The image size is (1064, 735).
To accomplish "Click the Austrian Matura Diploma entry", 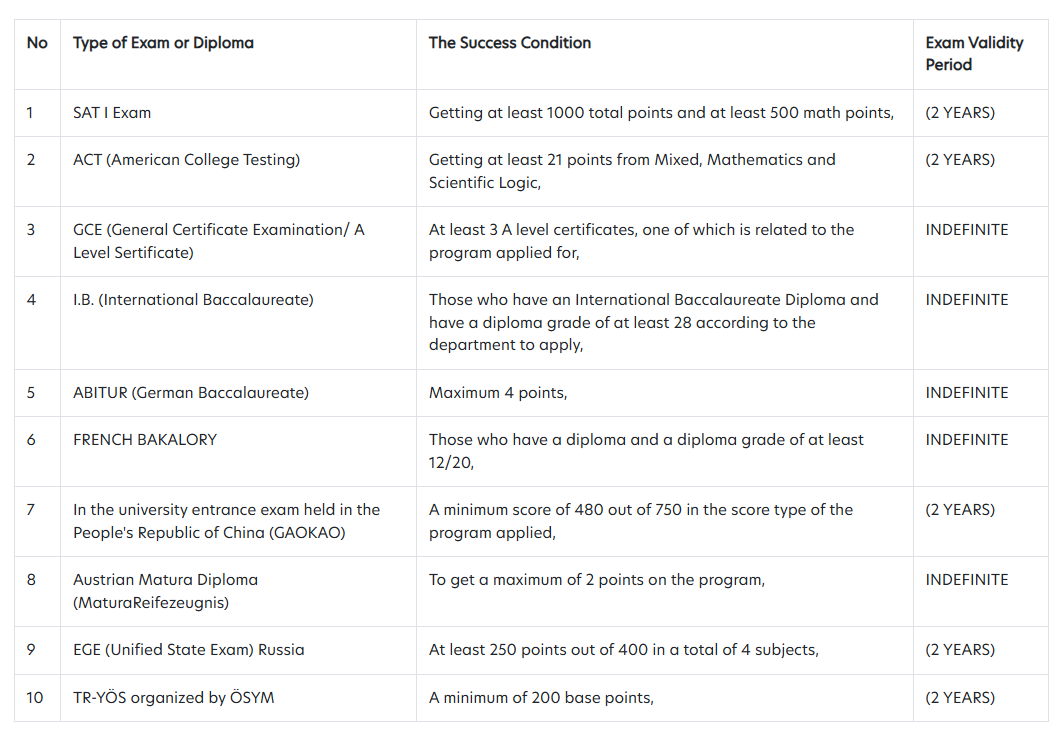I will (166, 591).
